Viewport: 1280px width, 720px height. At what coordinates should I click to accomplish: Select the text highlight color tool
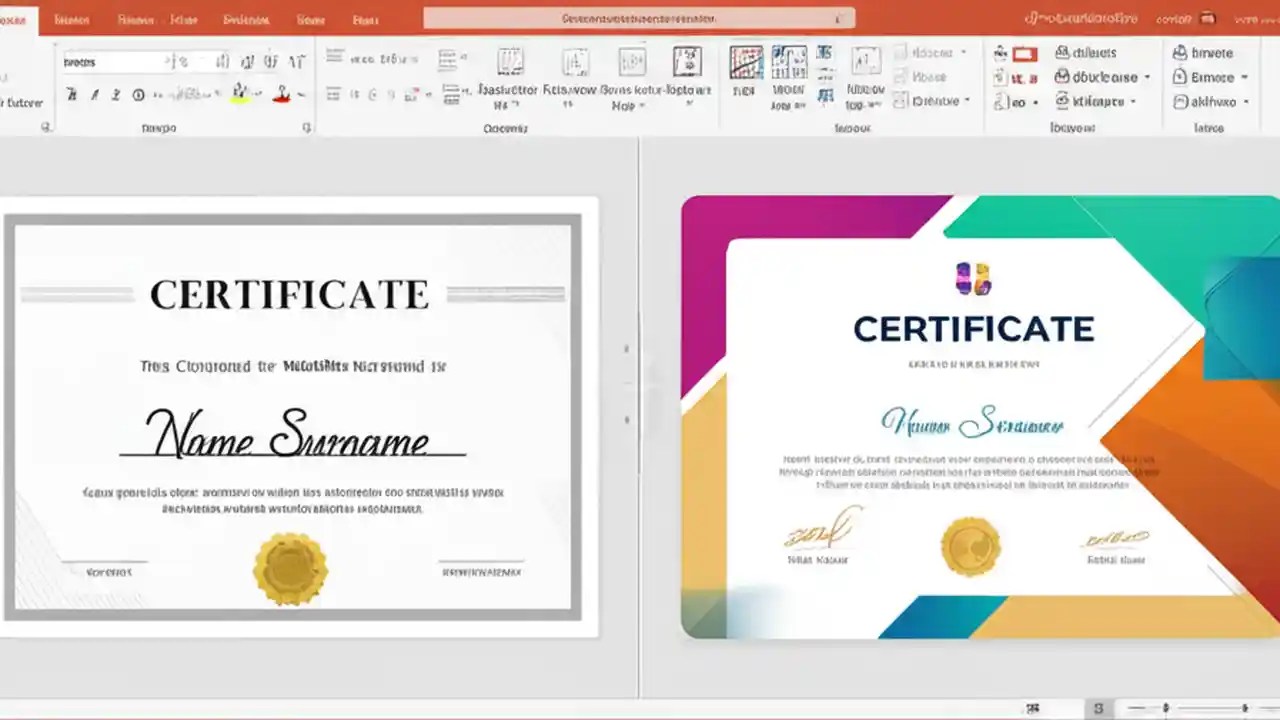point(240,95)
